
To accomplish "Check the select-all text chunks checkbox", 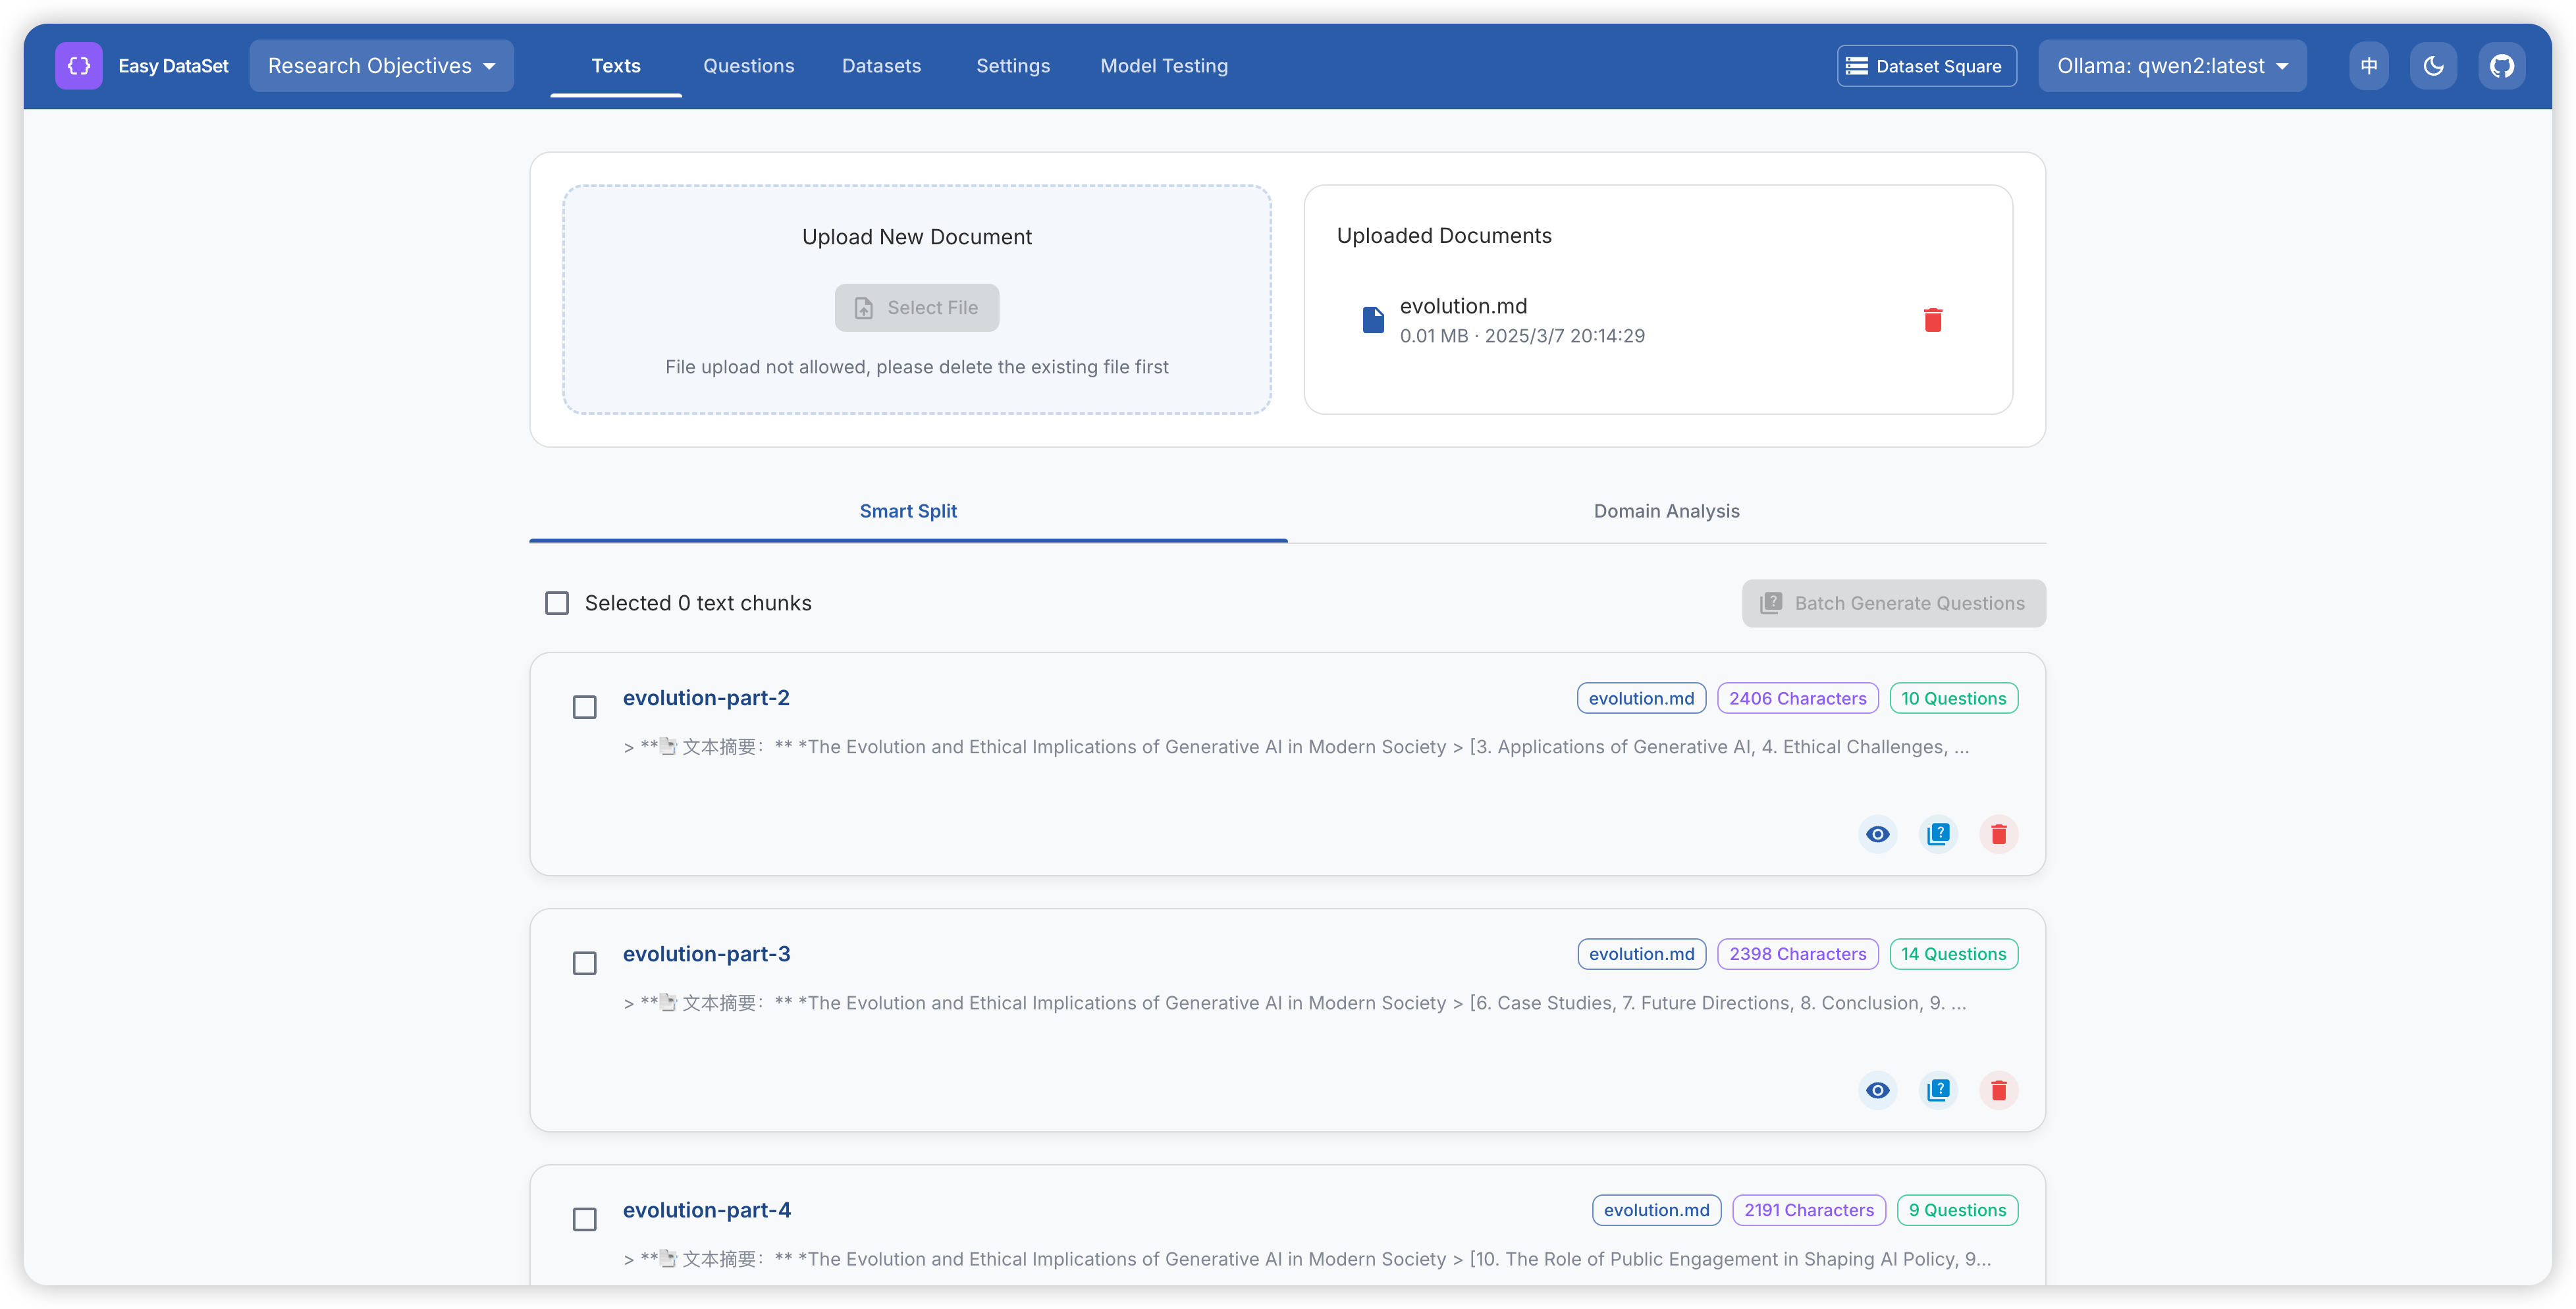I will pos(557,603).
